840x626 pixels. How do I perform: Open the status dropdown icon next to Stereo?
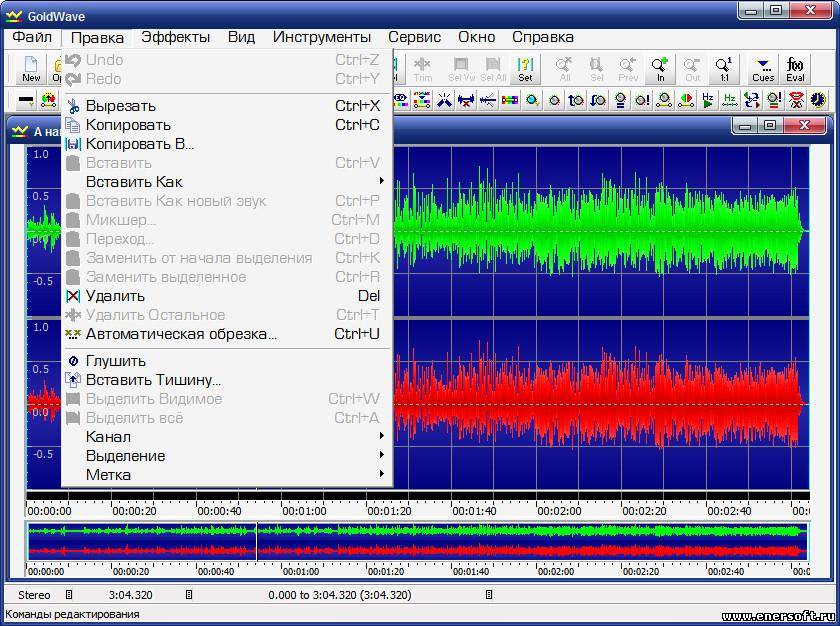(x=69, y=594)
